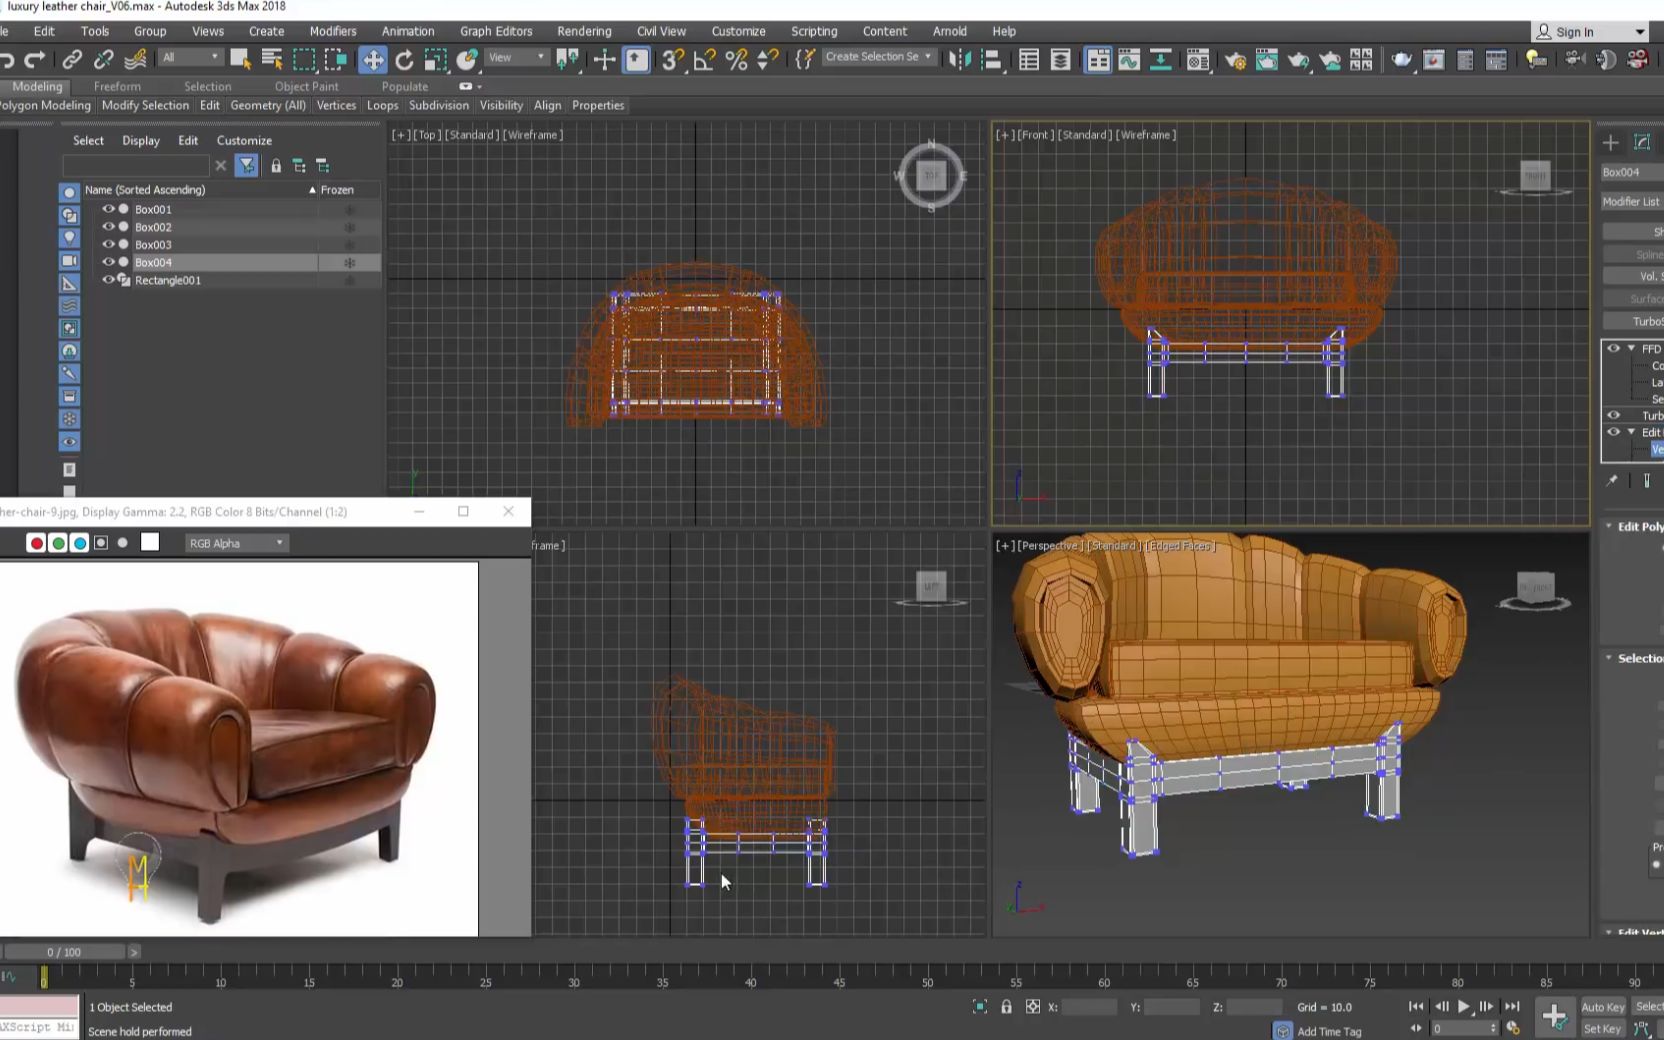Hide the FFD modifier with its eye toggle

point(1613,348)
